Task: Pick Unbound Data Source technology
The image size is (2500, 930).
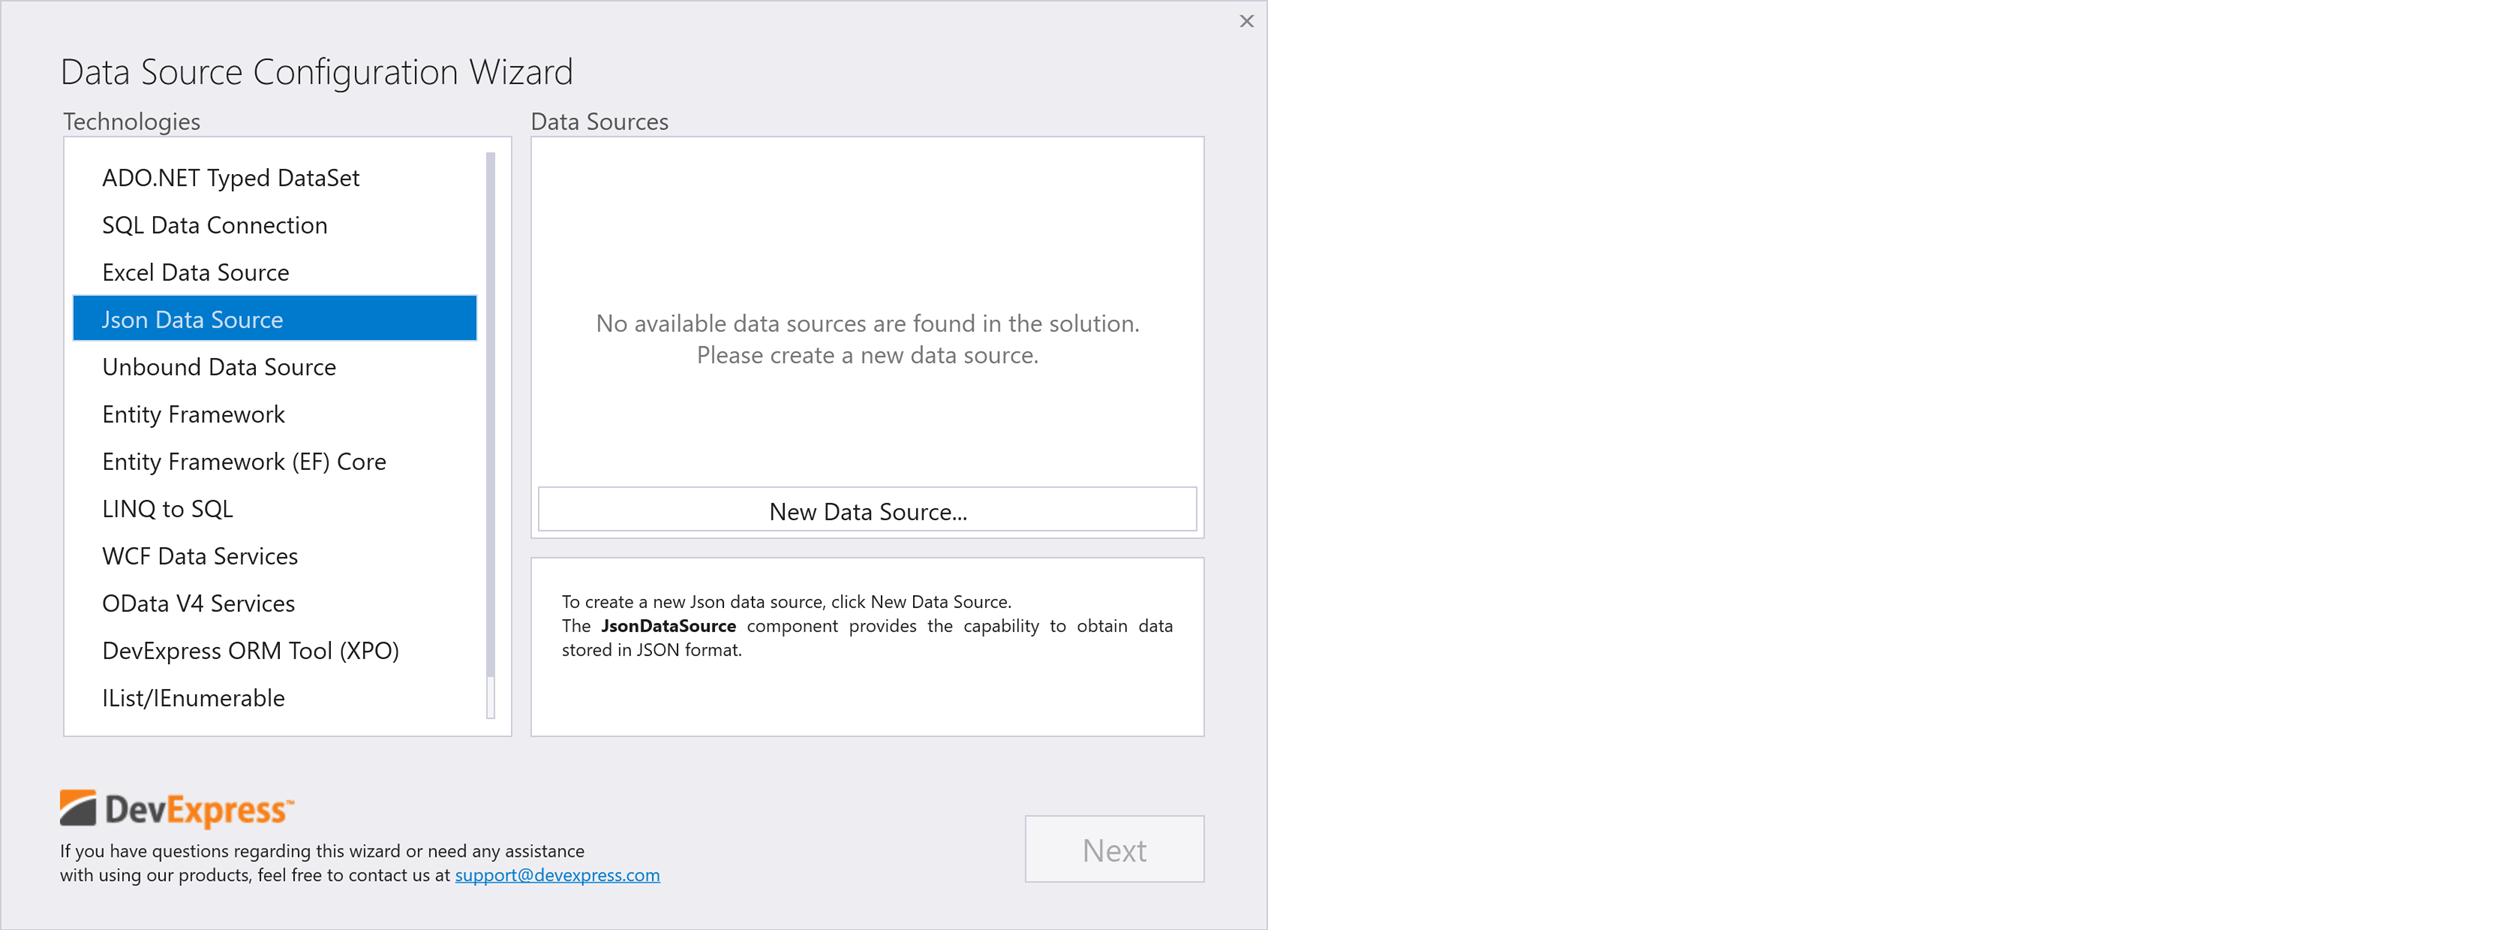Action: click(x=274, y=366)
